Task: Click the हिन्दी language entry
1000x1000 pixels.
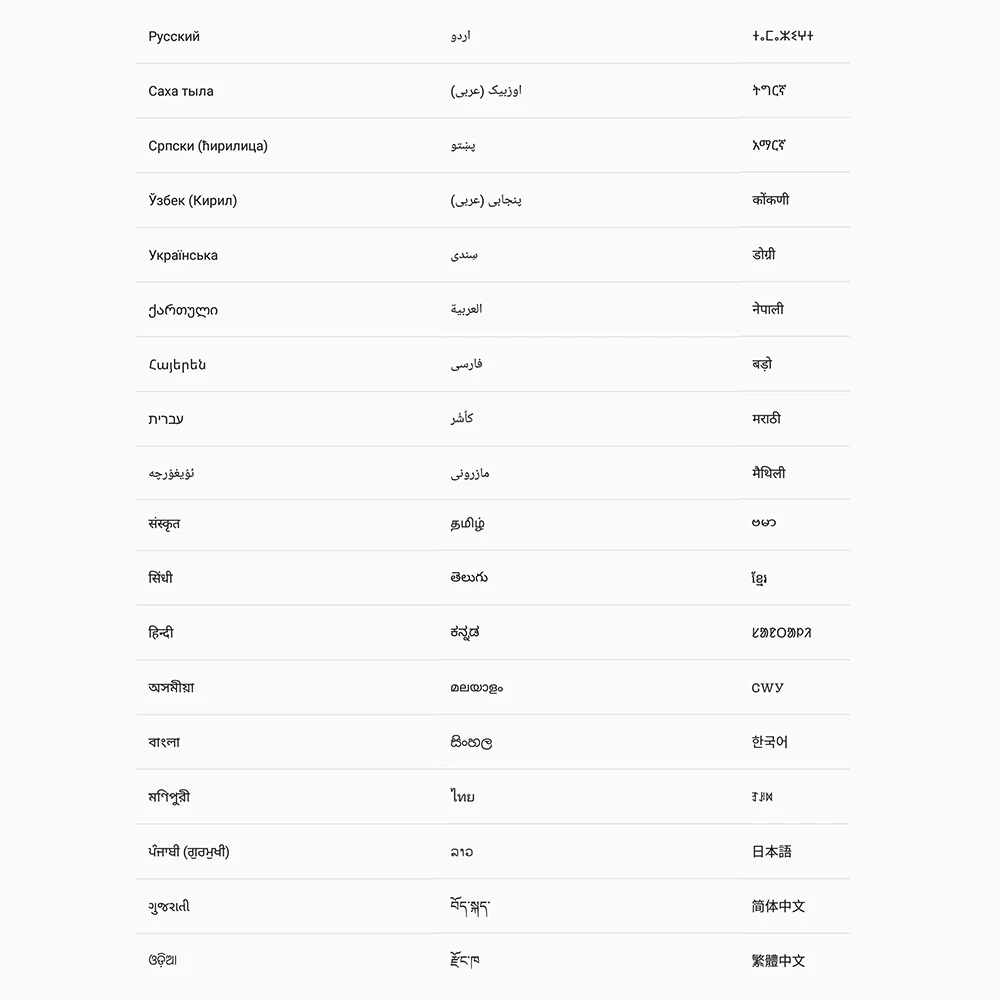Action: tap(161, 633)
